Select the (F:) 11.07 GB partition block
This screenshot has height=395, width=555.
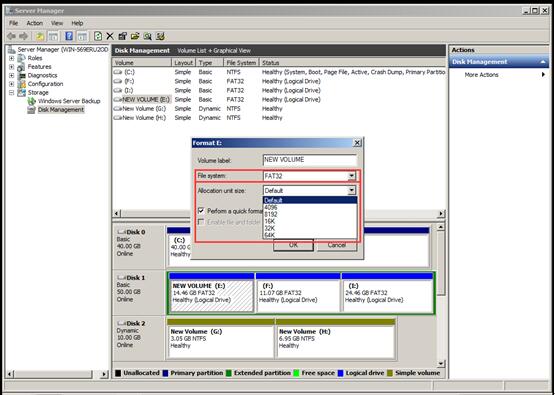(x=298, y=292)
